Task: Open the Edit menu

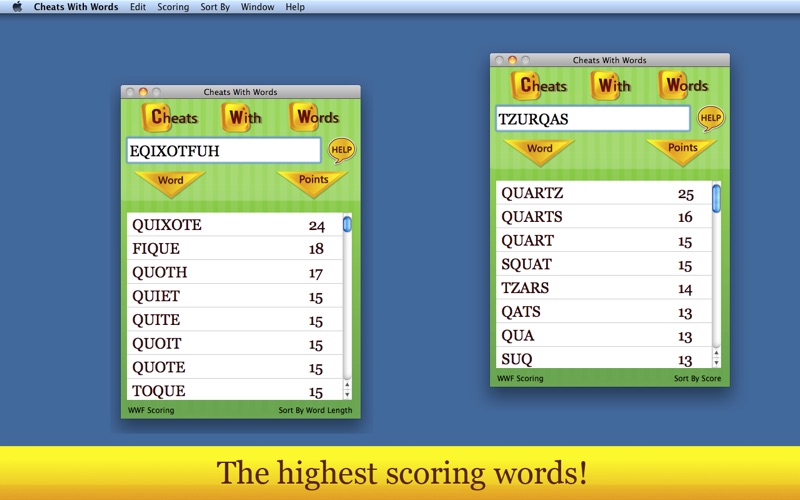Action: coord(138,7)
